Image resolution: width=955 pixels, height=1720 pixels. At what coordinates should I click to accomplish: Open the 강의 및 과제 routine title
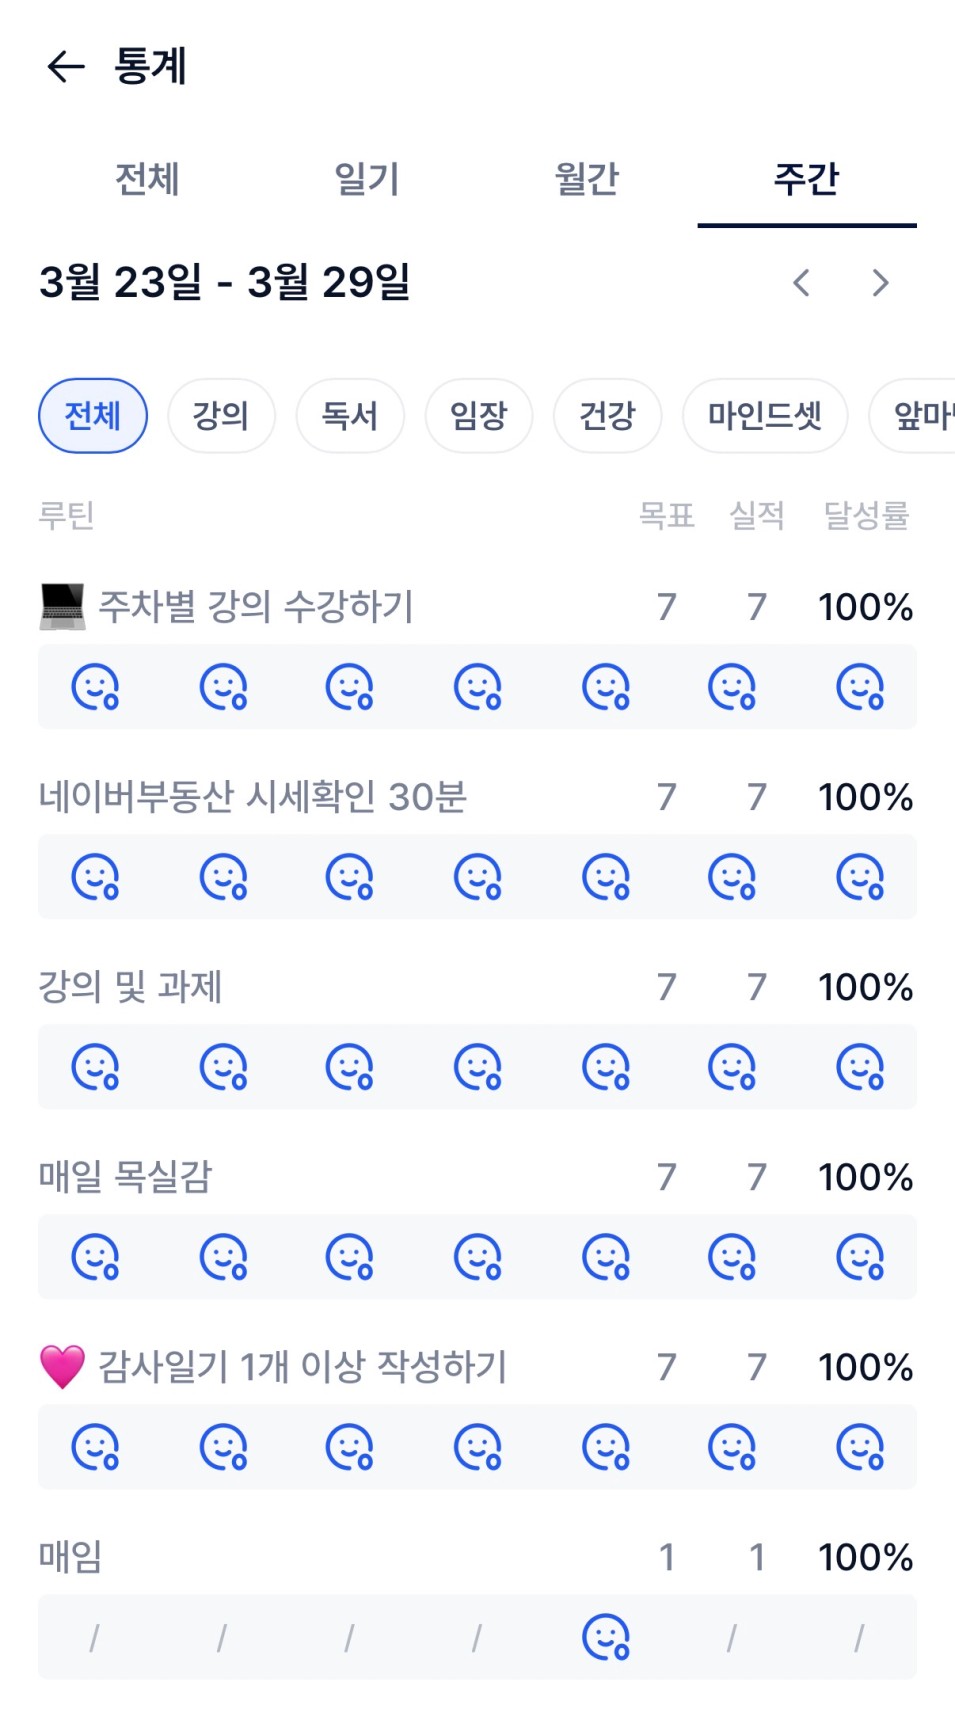point(130,987)
